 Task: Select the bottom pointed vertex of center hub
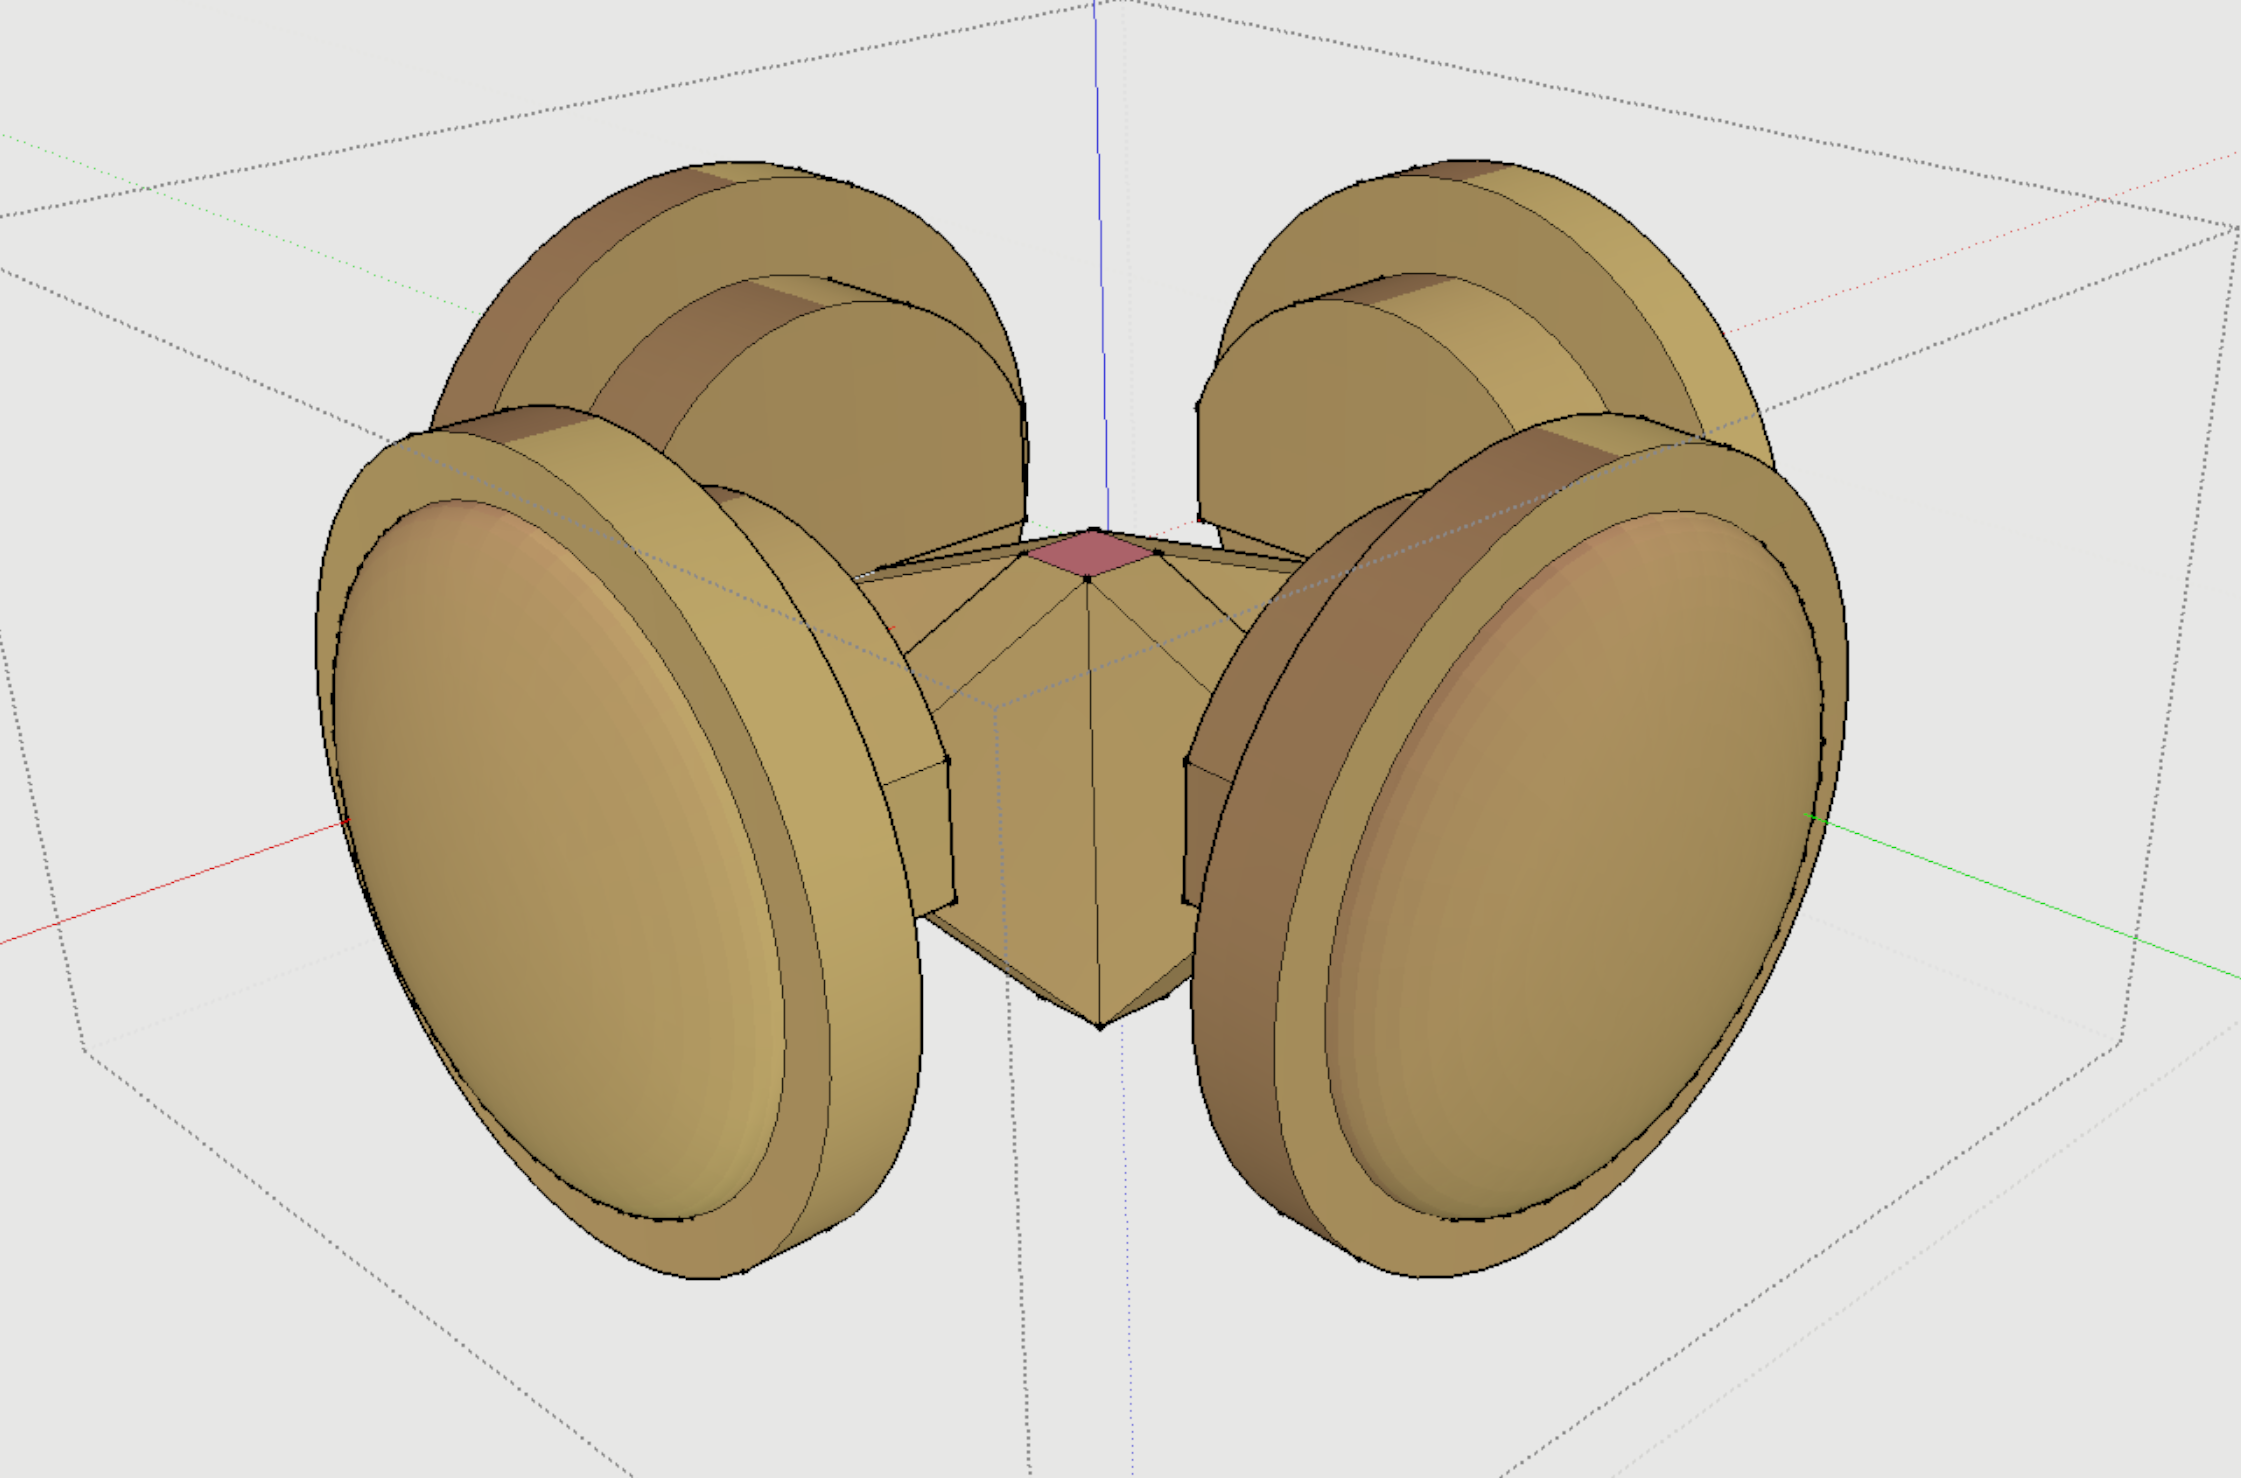pyautogui.click(x=1100, y=1026)
